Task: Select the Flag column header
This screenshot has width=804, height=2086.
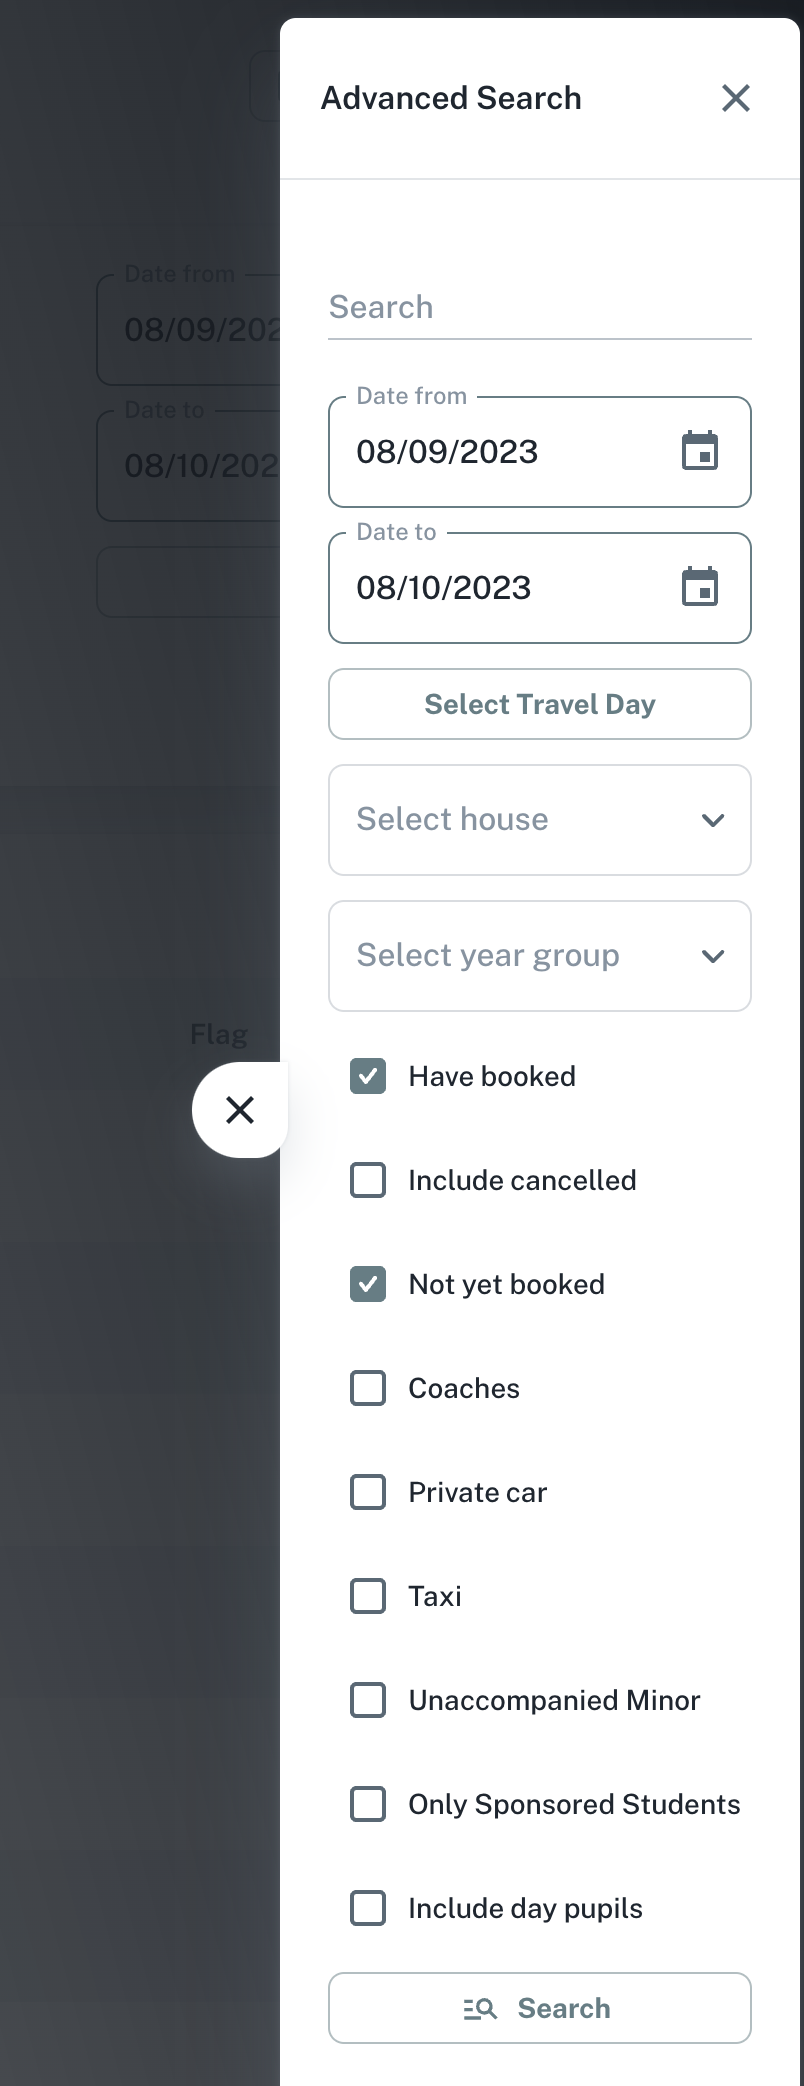Action: pyautogui.click(x=218, y=1033)
